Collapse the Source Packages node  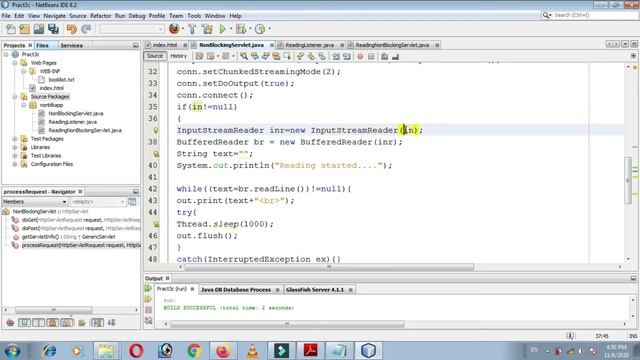click(15, 97)
